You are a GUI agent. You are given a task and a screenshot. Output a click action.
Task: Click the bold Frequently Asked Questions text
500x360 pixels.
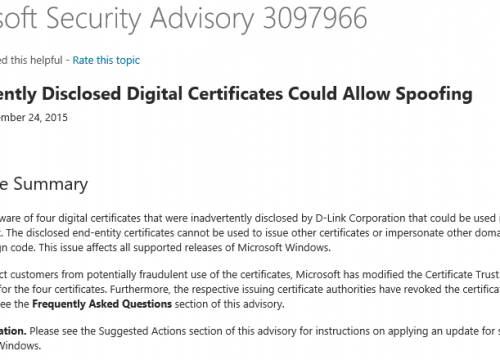coord(102,304)
